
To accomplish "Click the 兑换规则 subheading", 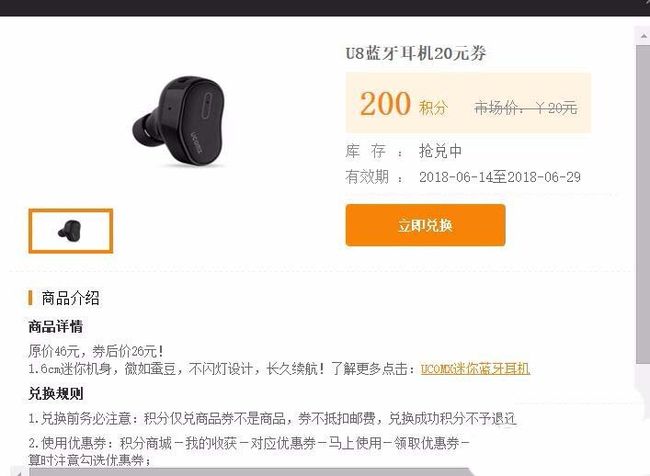I will point(56,393).
